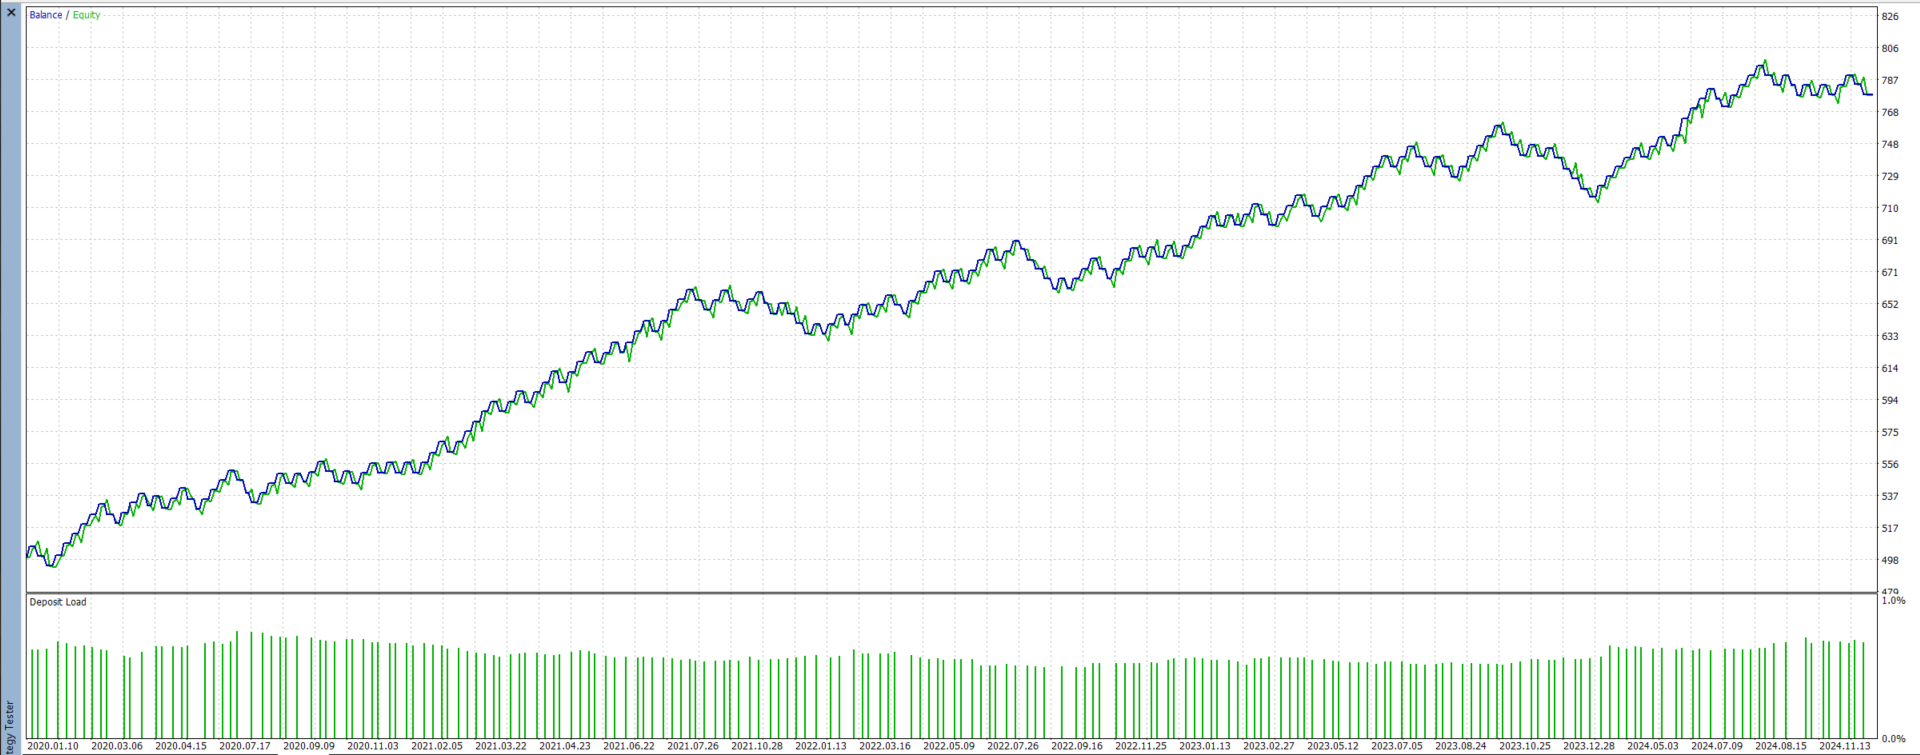The width and height of the screenshot is (1920, 755).
Task: Close the Strategy Tester panel
Action: [x=11, y=13]
